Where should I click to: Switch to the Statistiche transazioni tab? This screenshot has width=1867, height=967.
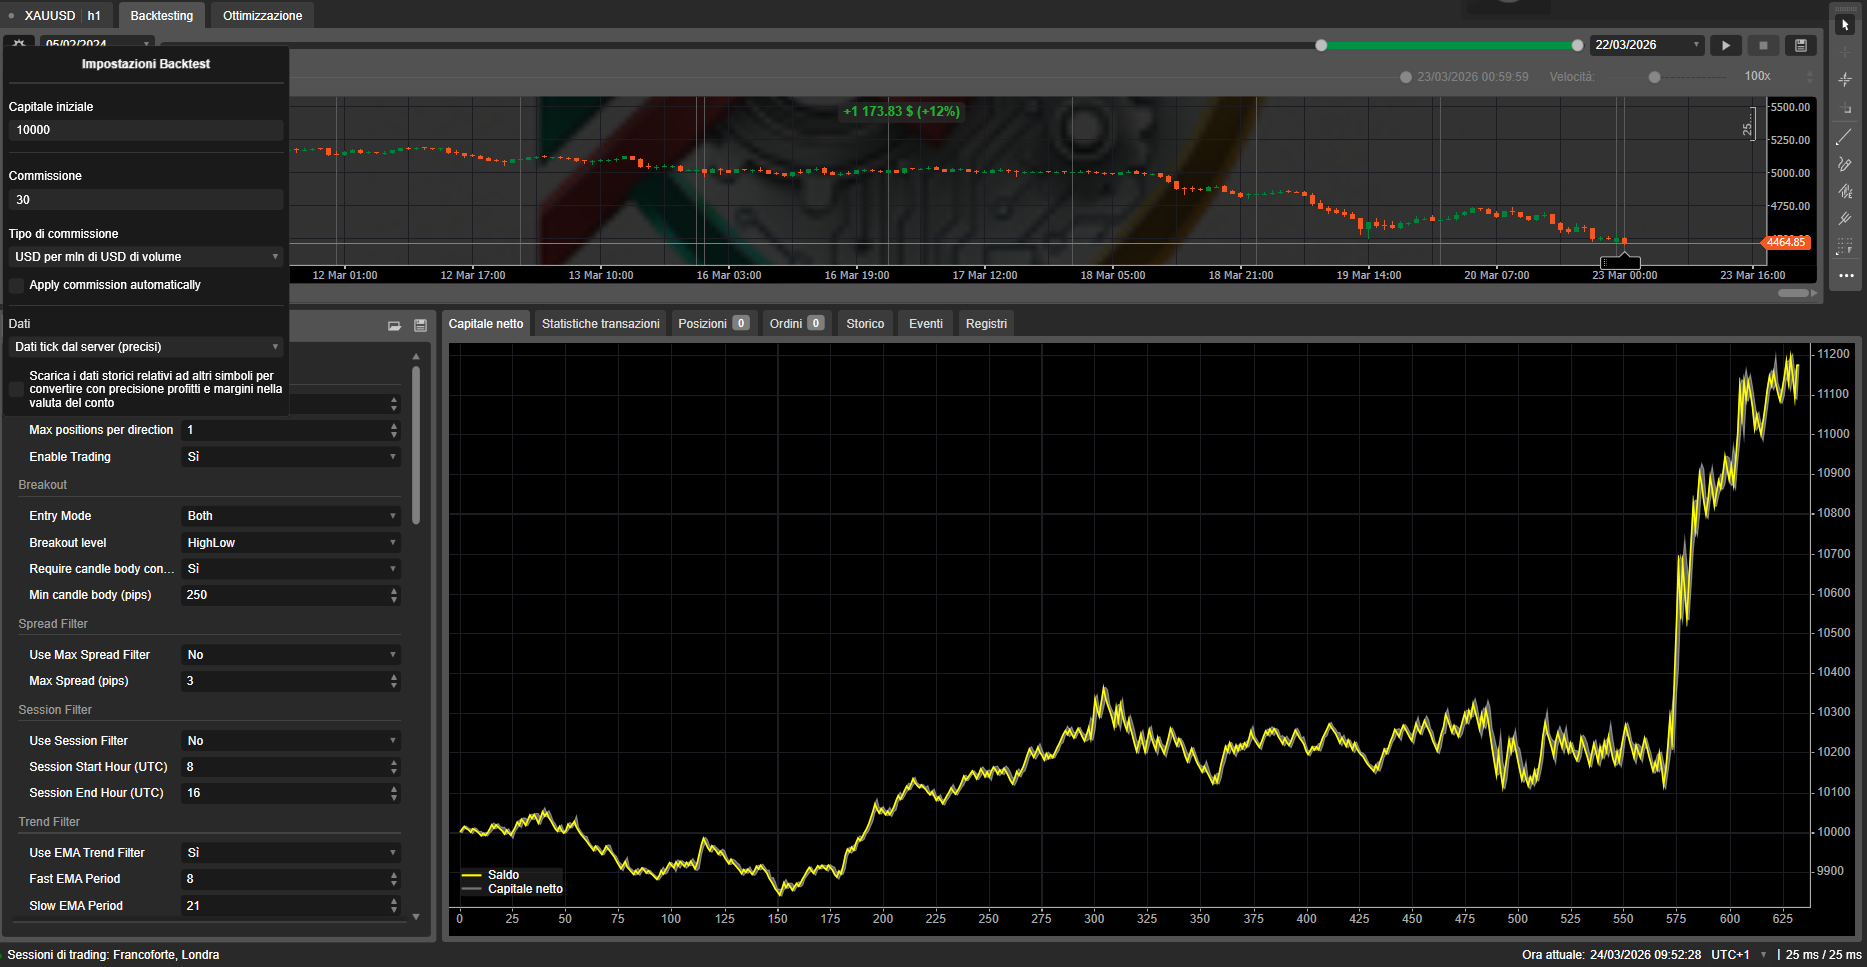599,323
